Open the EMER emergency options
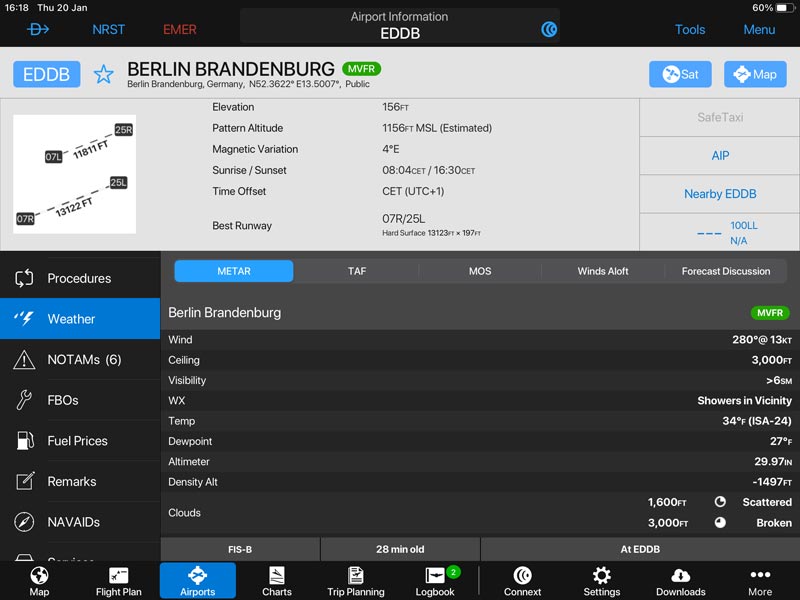The image size is (800, 600). coord(180,30)
